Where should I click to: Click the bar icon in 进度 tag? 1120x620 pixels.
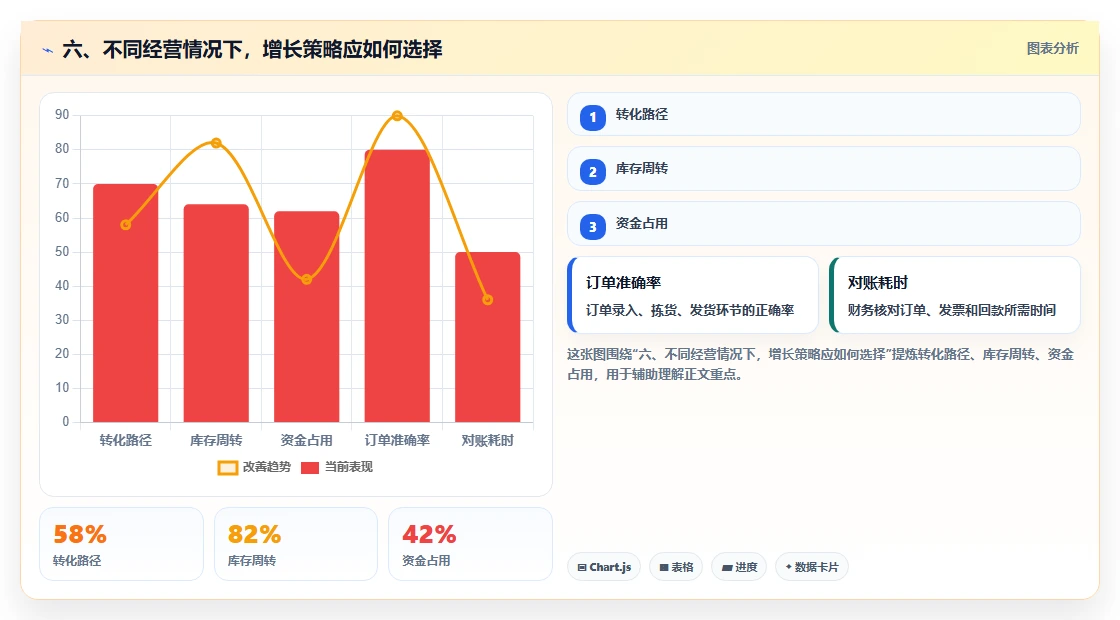tap(726, 567)
